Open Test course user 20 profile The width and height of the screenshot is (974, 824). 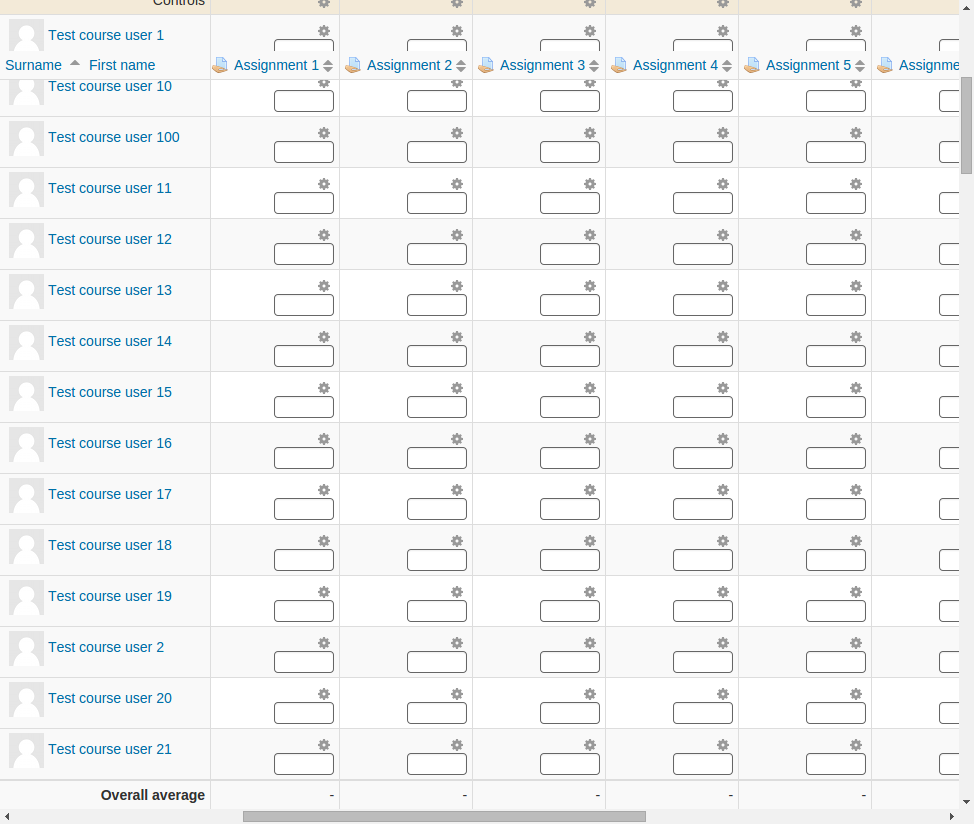[x=110, y=698]
